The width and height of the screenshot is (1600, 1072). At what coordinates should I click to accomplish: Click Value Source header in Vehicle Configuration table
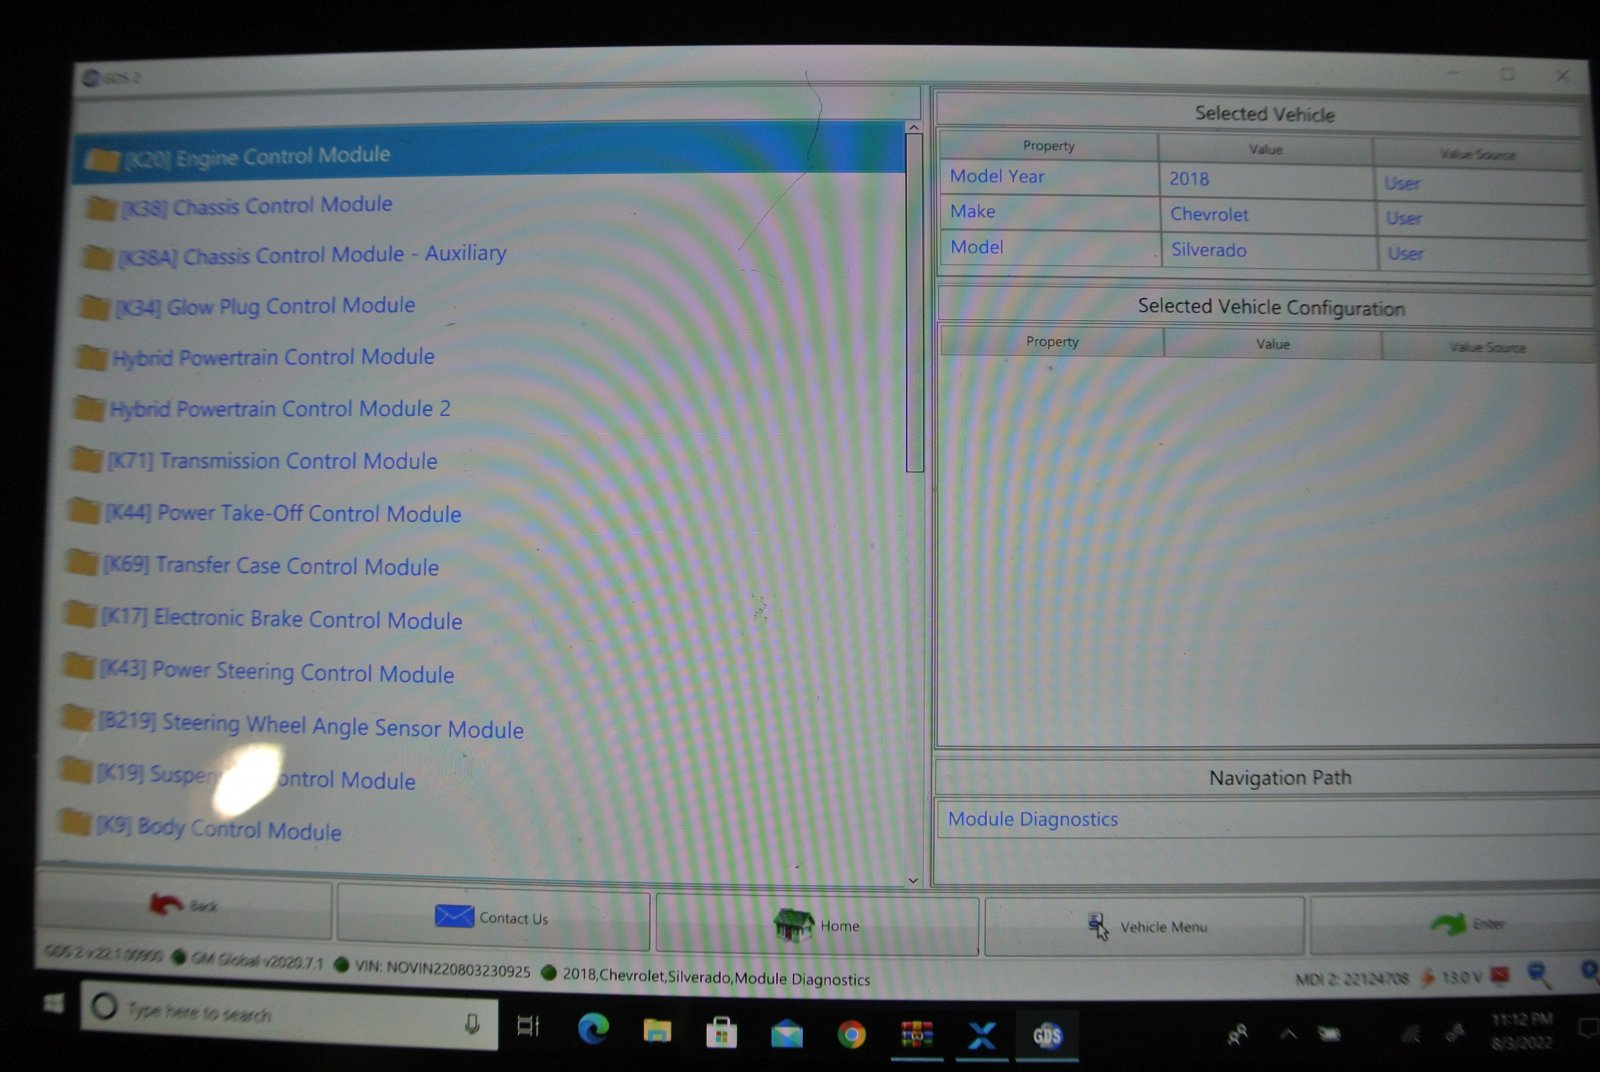(1488, 348)
